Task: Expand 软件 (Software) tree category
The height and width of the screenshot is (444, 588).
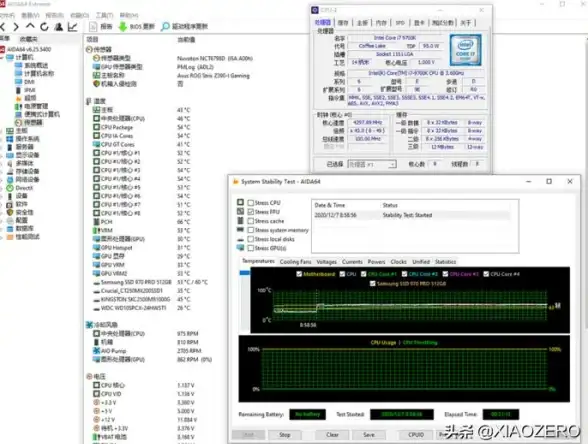Action: coord(2,204)
